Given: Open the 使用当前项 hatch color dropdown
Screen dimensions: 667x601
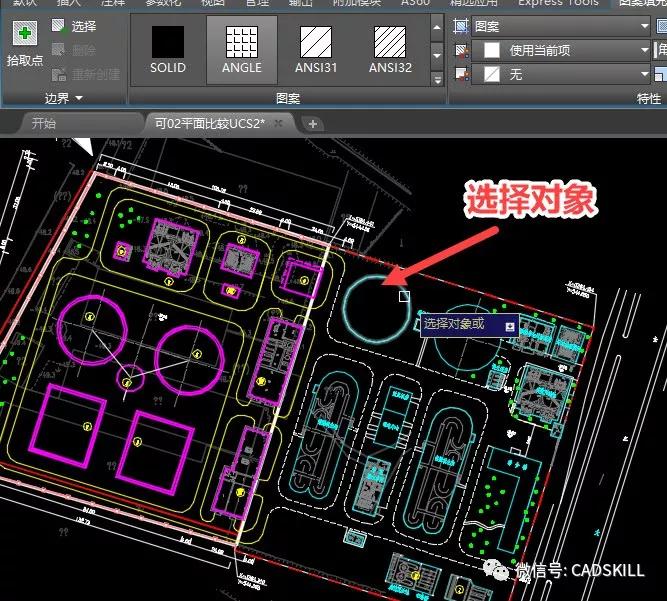Looking at the screenshot, I should 561,51.
